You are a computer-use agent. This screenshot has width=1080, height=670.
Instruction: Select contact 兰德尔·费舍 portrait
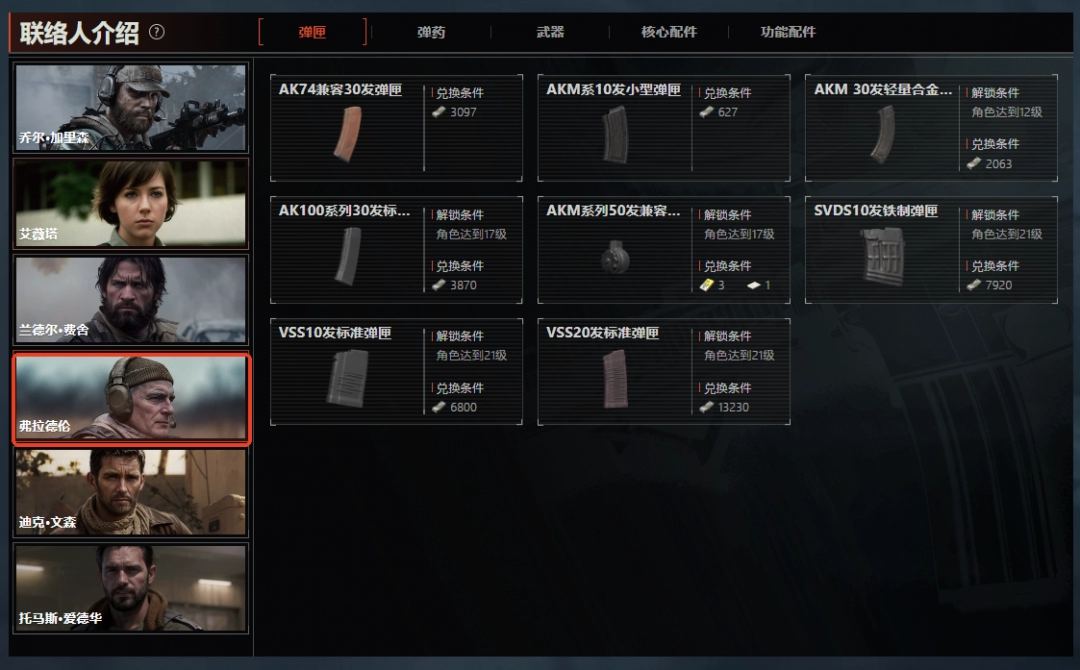131,300
